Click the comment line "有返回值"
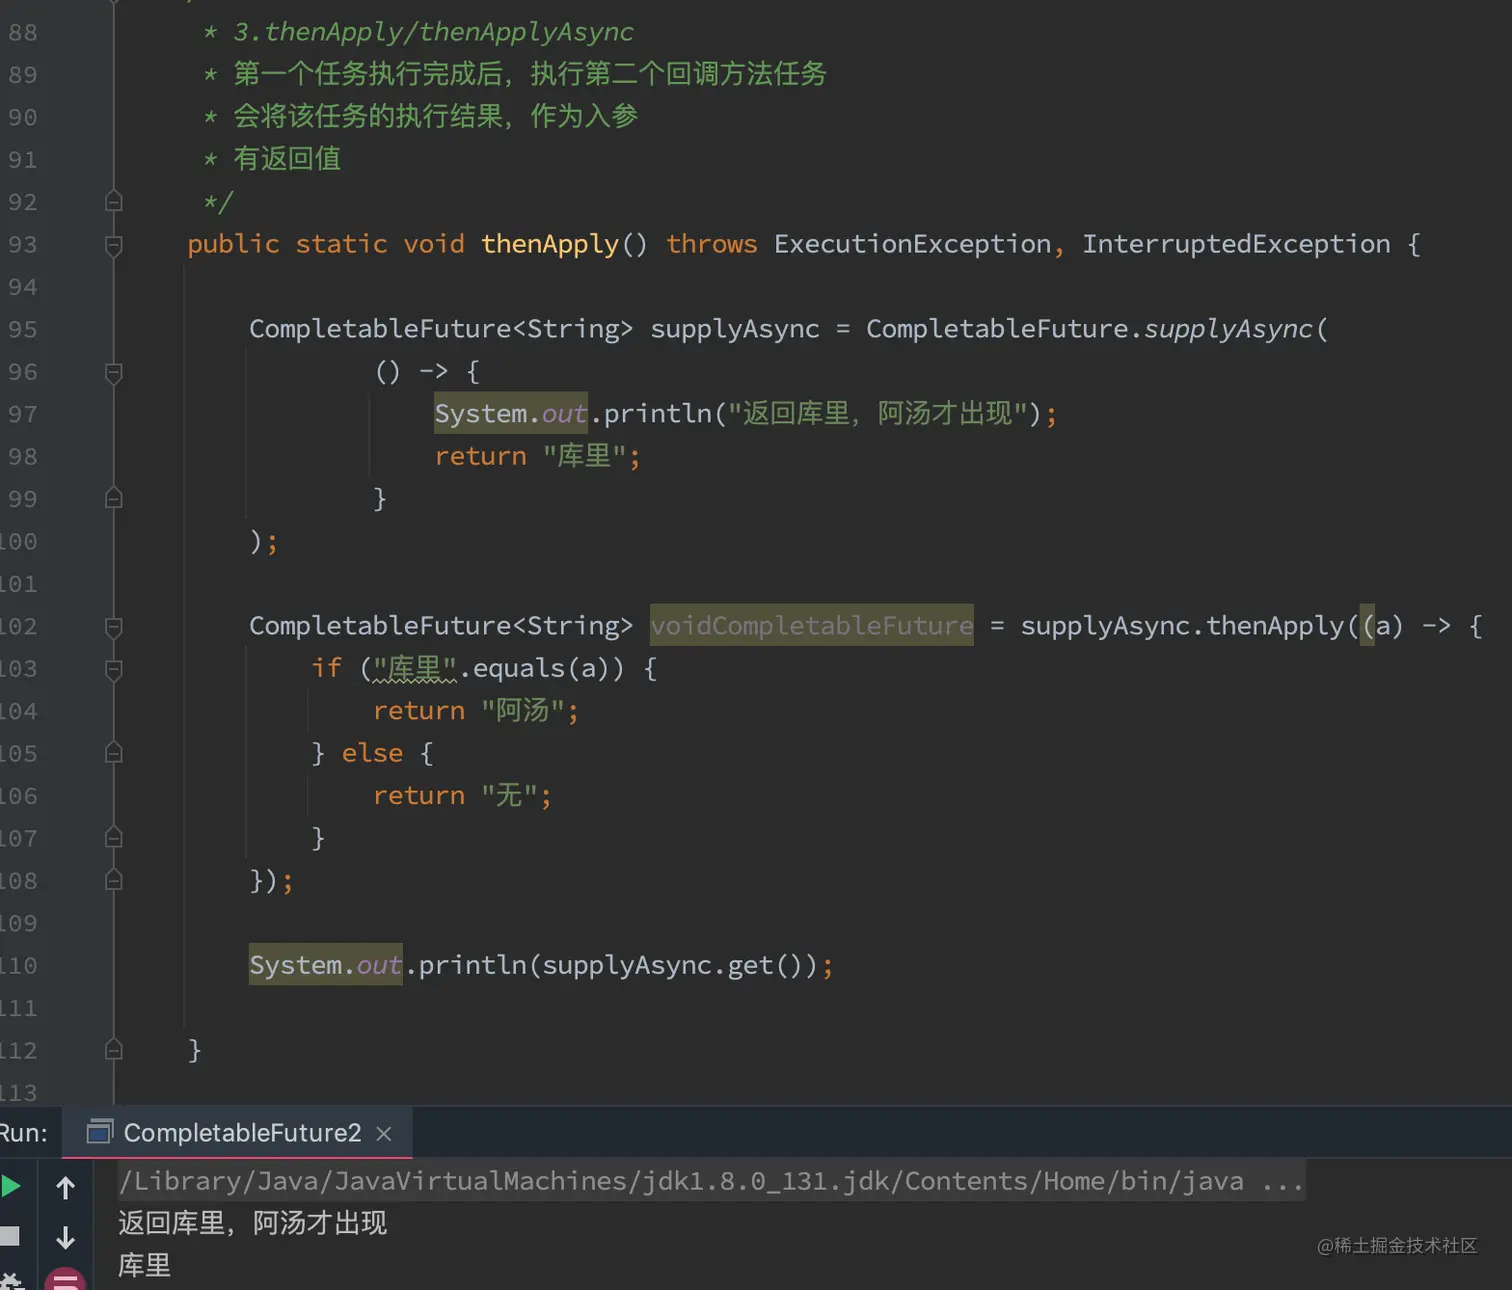The height and width of the screenshot is (1290, 1512). coord(287,159)
